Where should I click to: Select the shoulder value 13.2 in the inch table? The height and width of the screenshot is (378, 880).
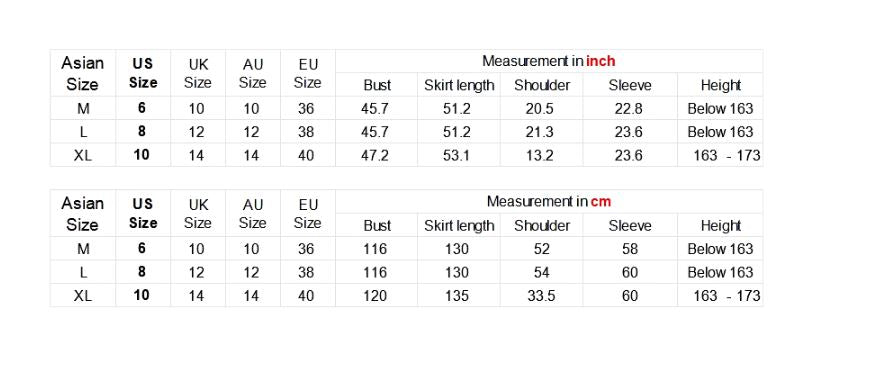tap(540, 155)
